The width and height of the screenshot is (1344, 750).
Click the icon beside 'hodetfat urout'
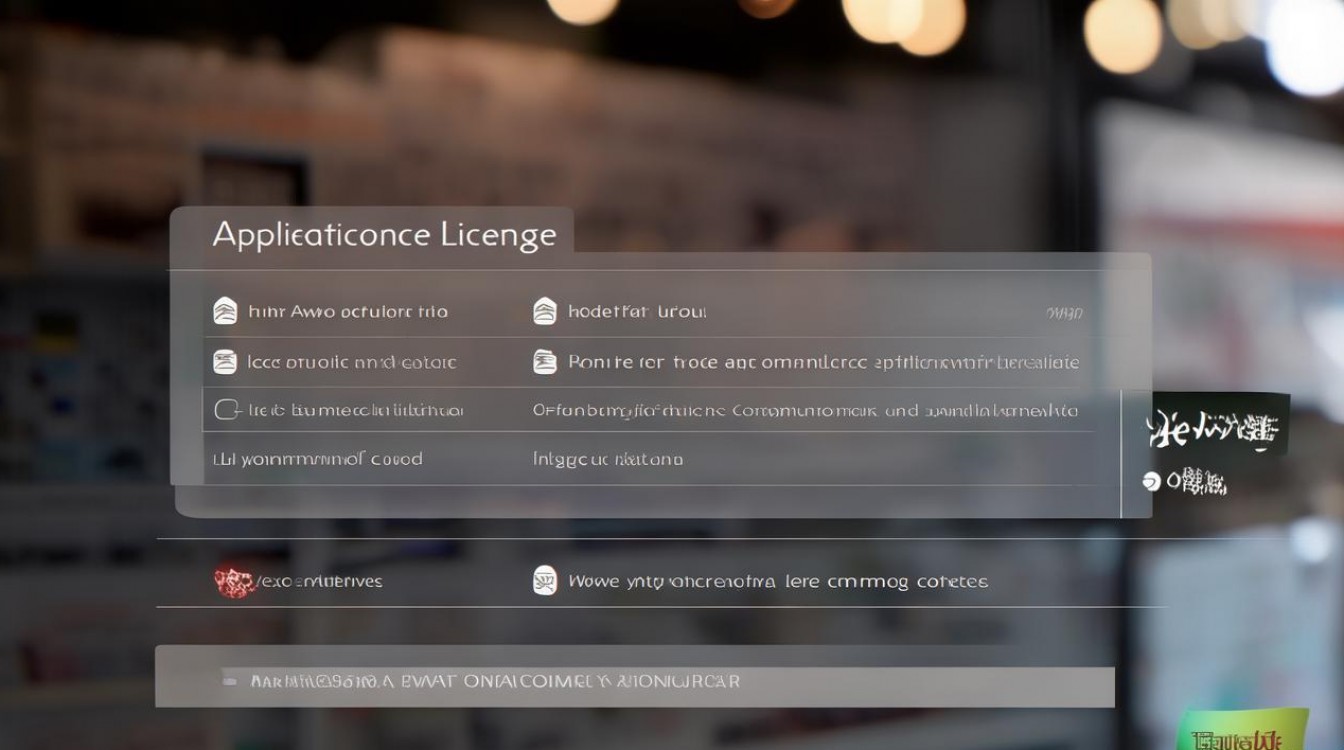(x=544, y=311)
